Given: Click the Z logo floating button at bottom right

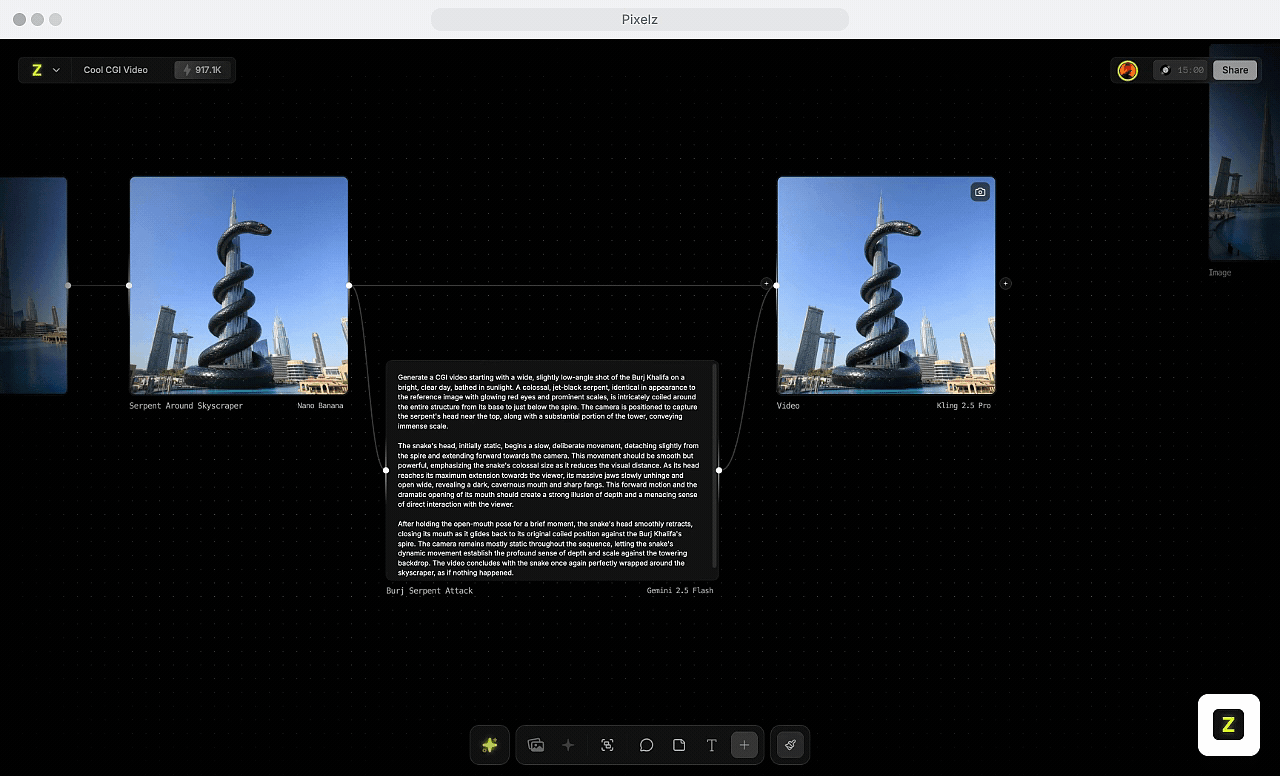Looking at the screenshot, I should [x=1228, y=725].
